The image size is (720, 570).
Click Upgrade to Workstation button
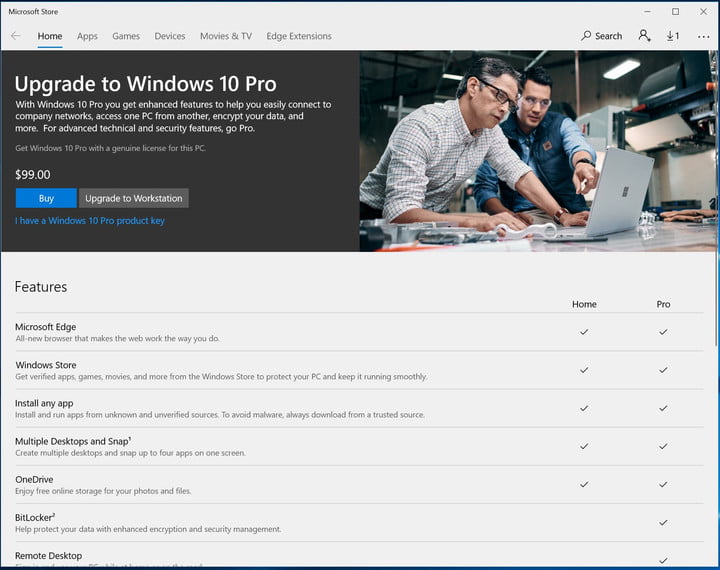click(x=134, y=198)
